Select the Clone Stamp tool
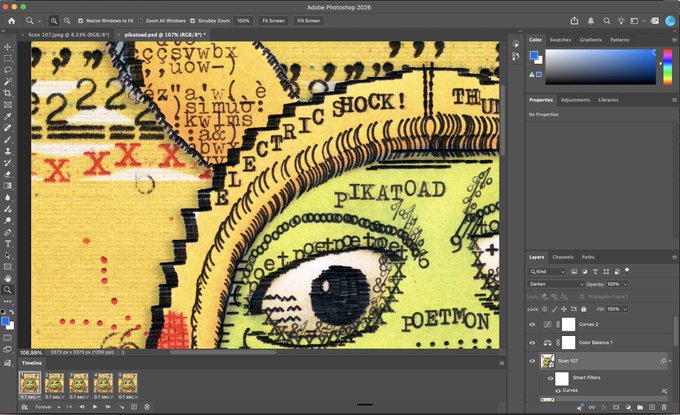The image size is (680, 415). point(8,151)
